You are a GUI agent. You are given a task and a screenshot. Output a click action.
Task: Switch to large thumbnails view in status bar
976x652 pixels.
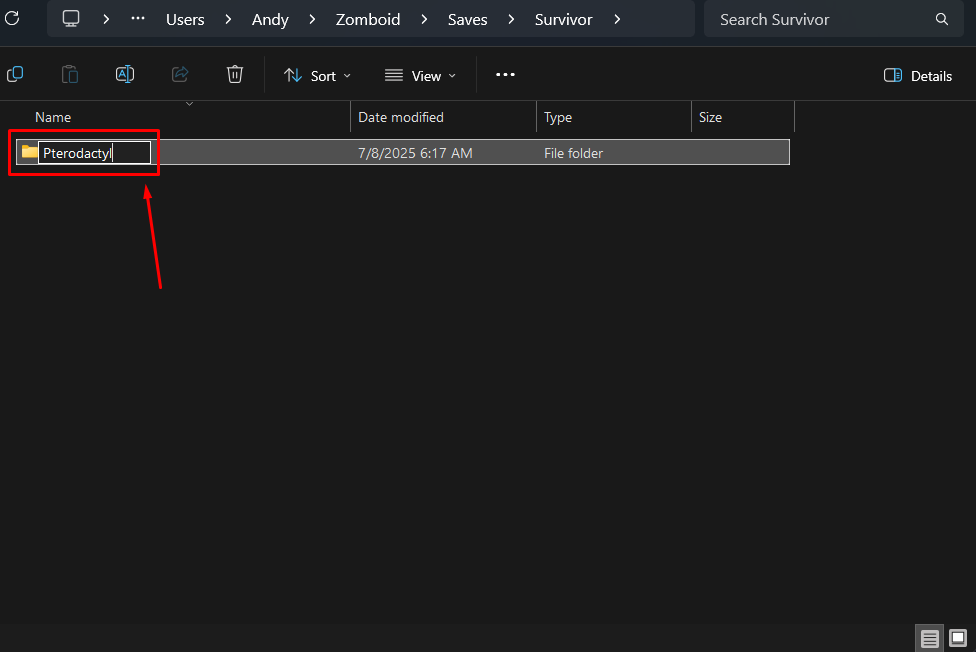[x=958, y=638]
